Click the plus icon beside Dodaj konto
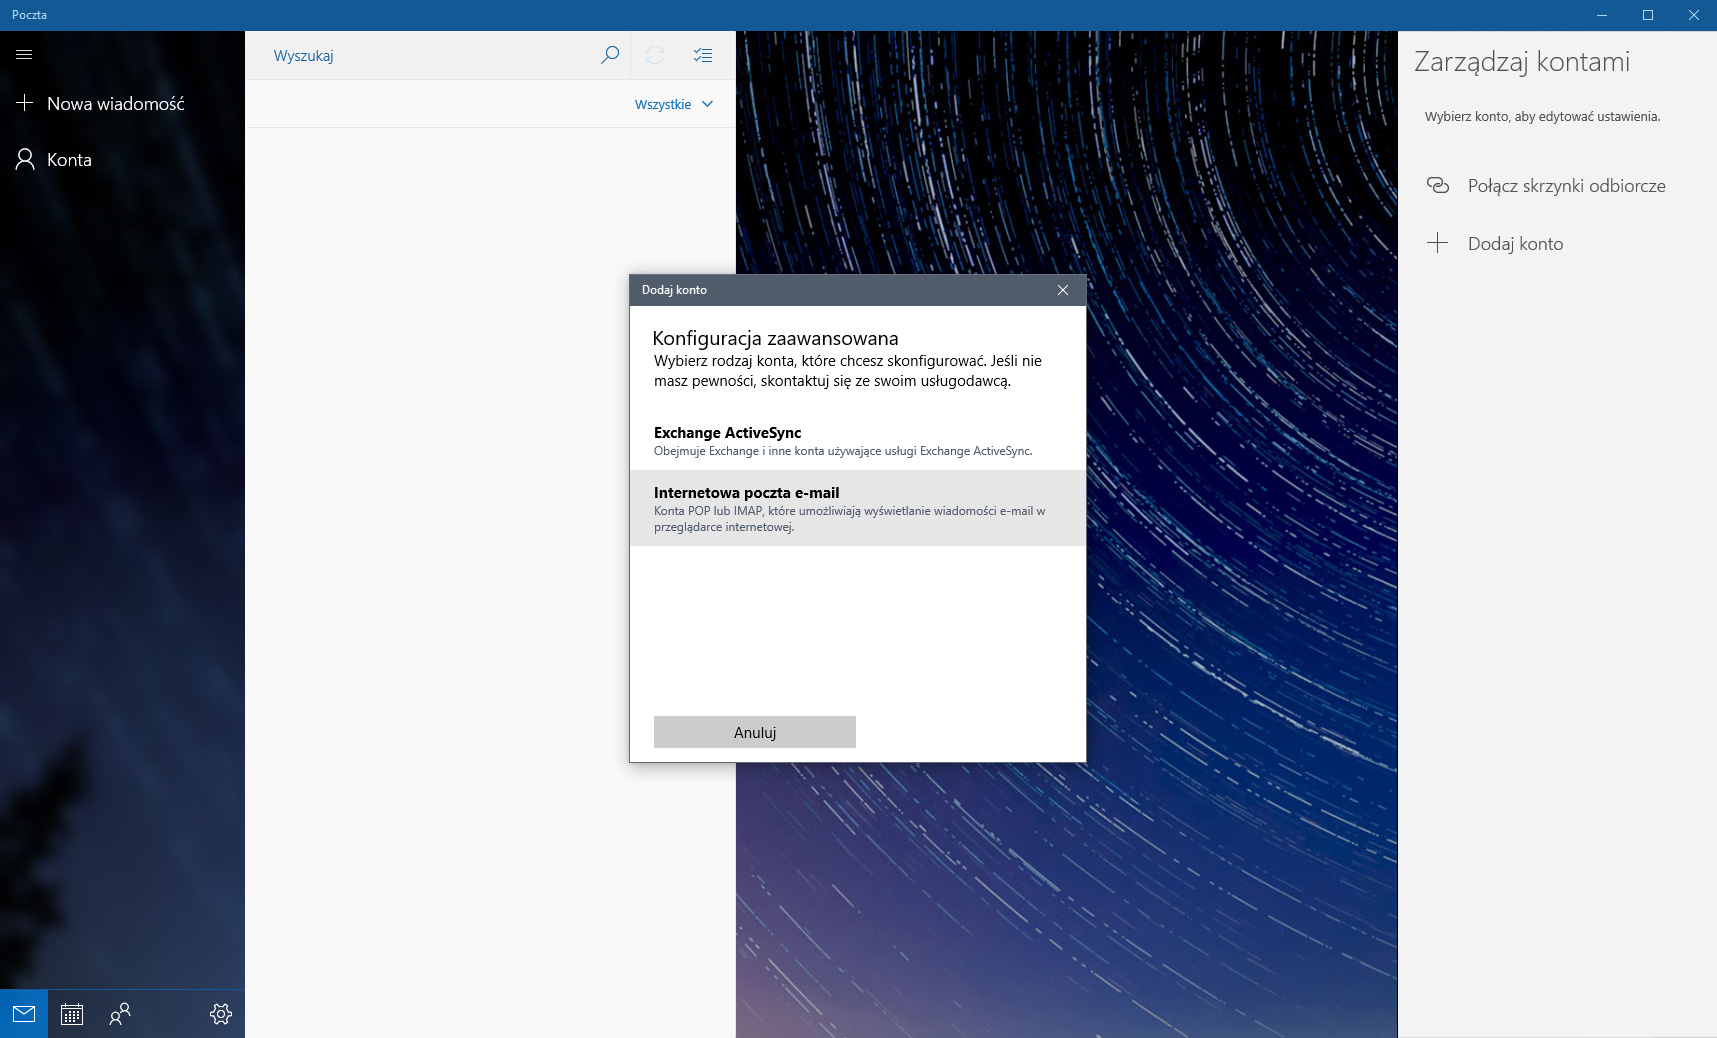Image resolution: width=1717 pixels, height=1038 pixels. tap(1437, 243)
